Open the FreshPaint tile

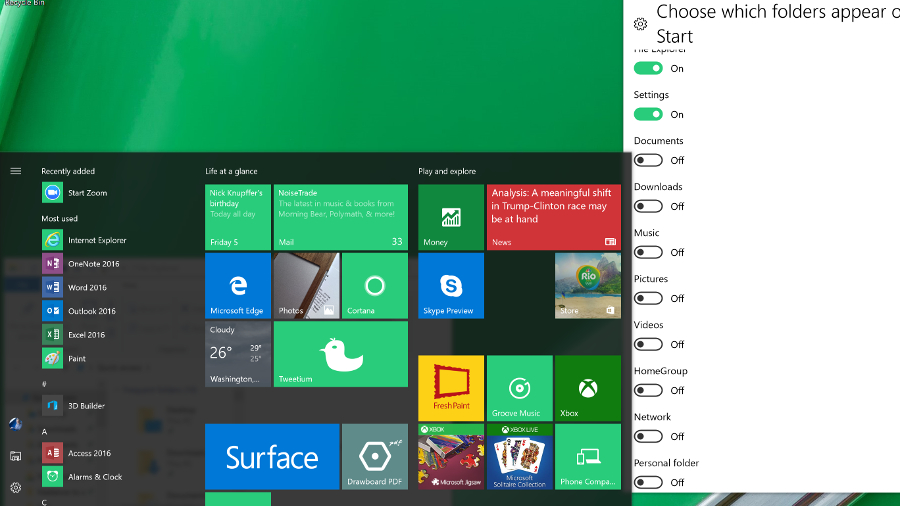tap(451, 388)
